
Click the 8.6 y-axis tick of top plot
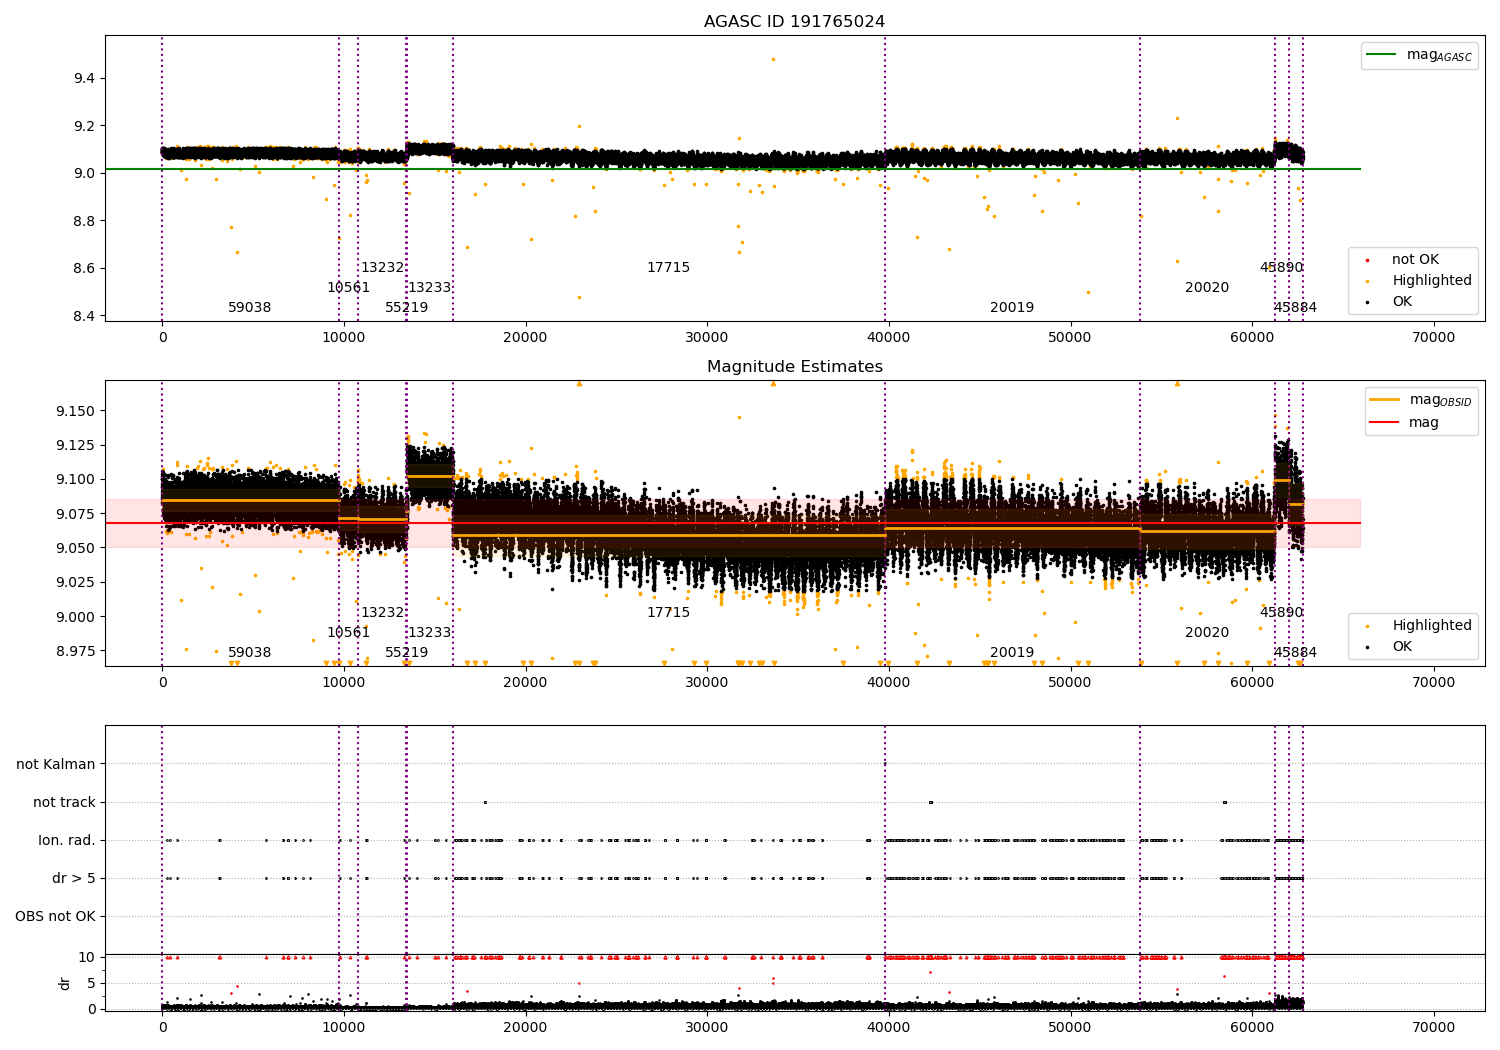point(84,269)
